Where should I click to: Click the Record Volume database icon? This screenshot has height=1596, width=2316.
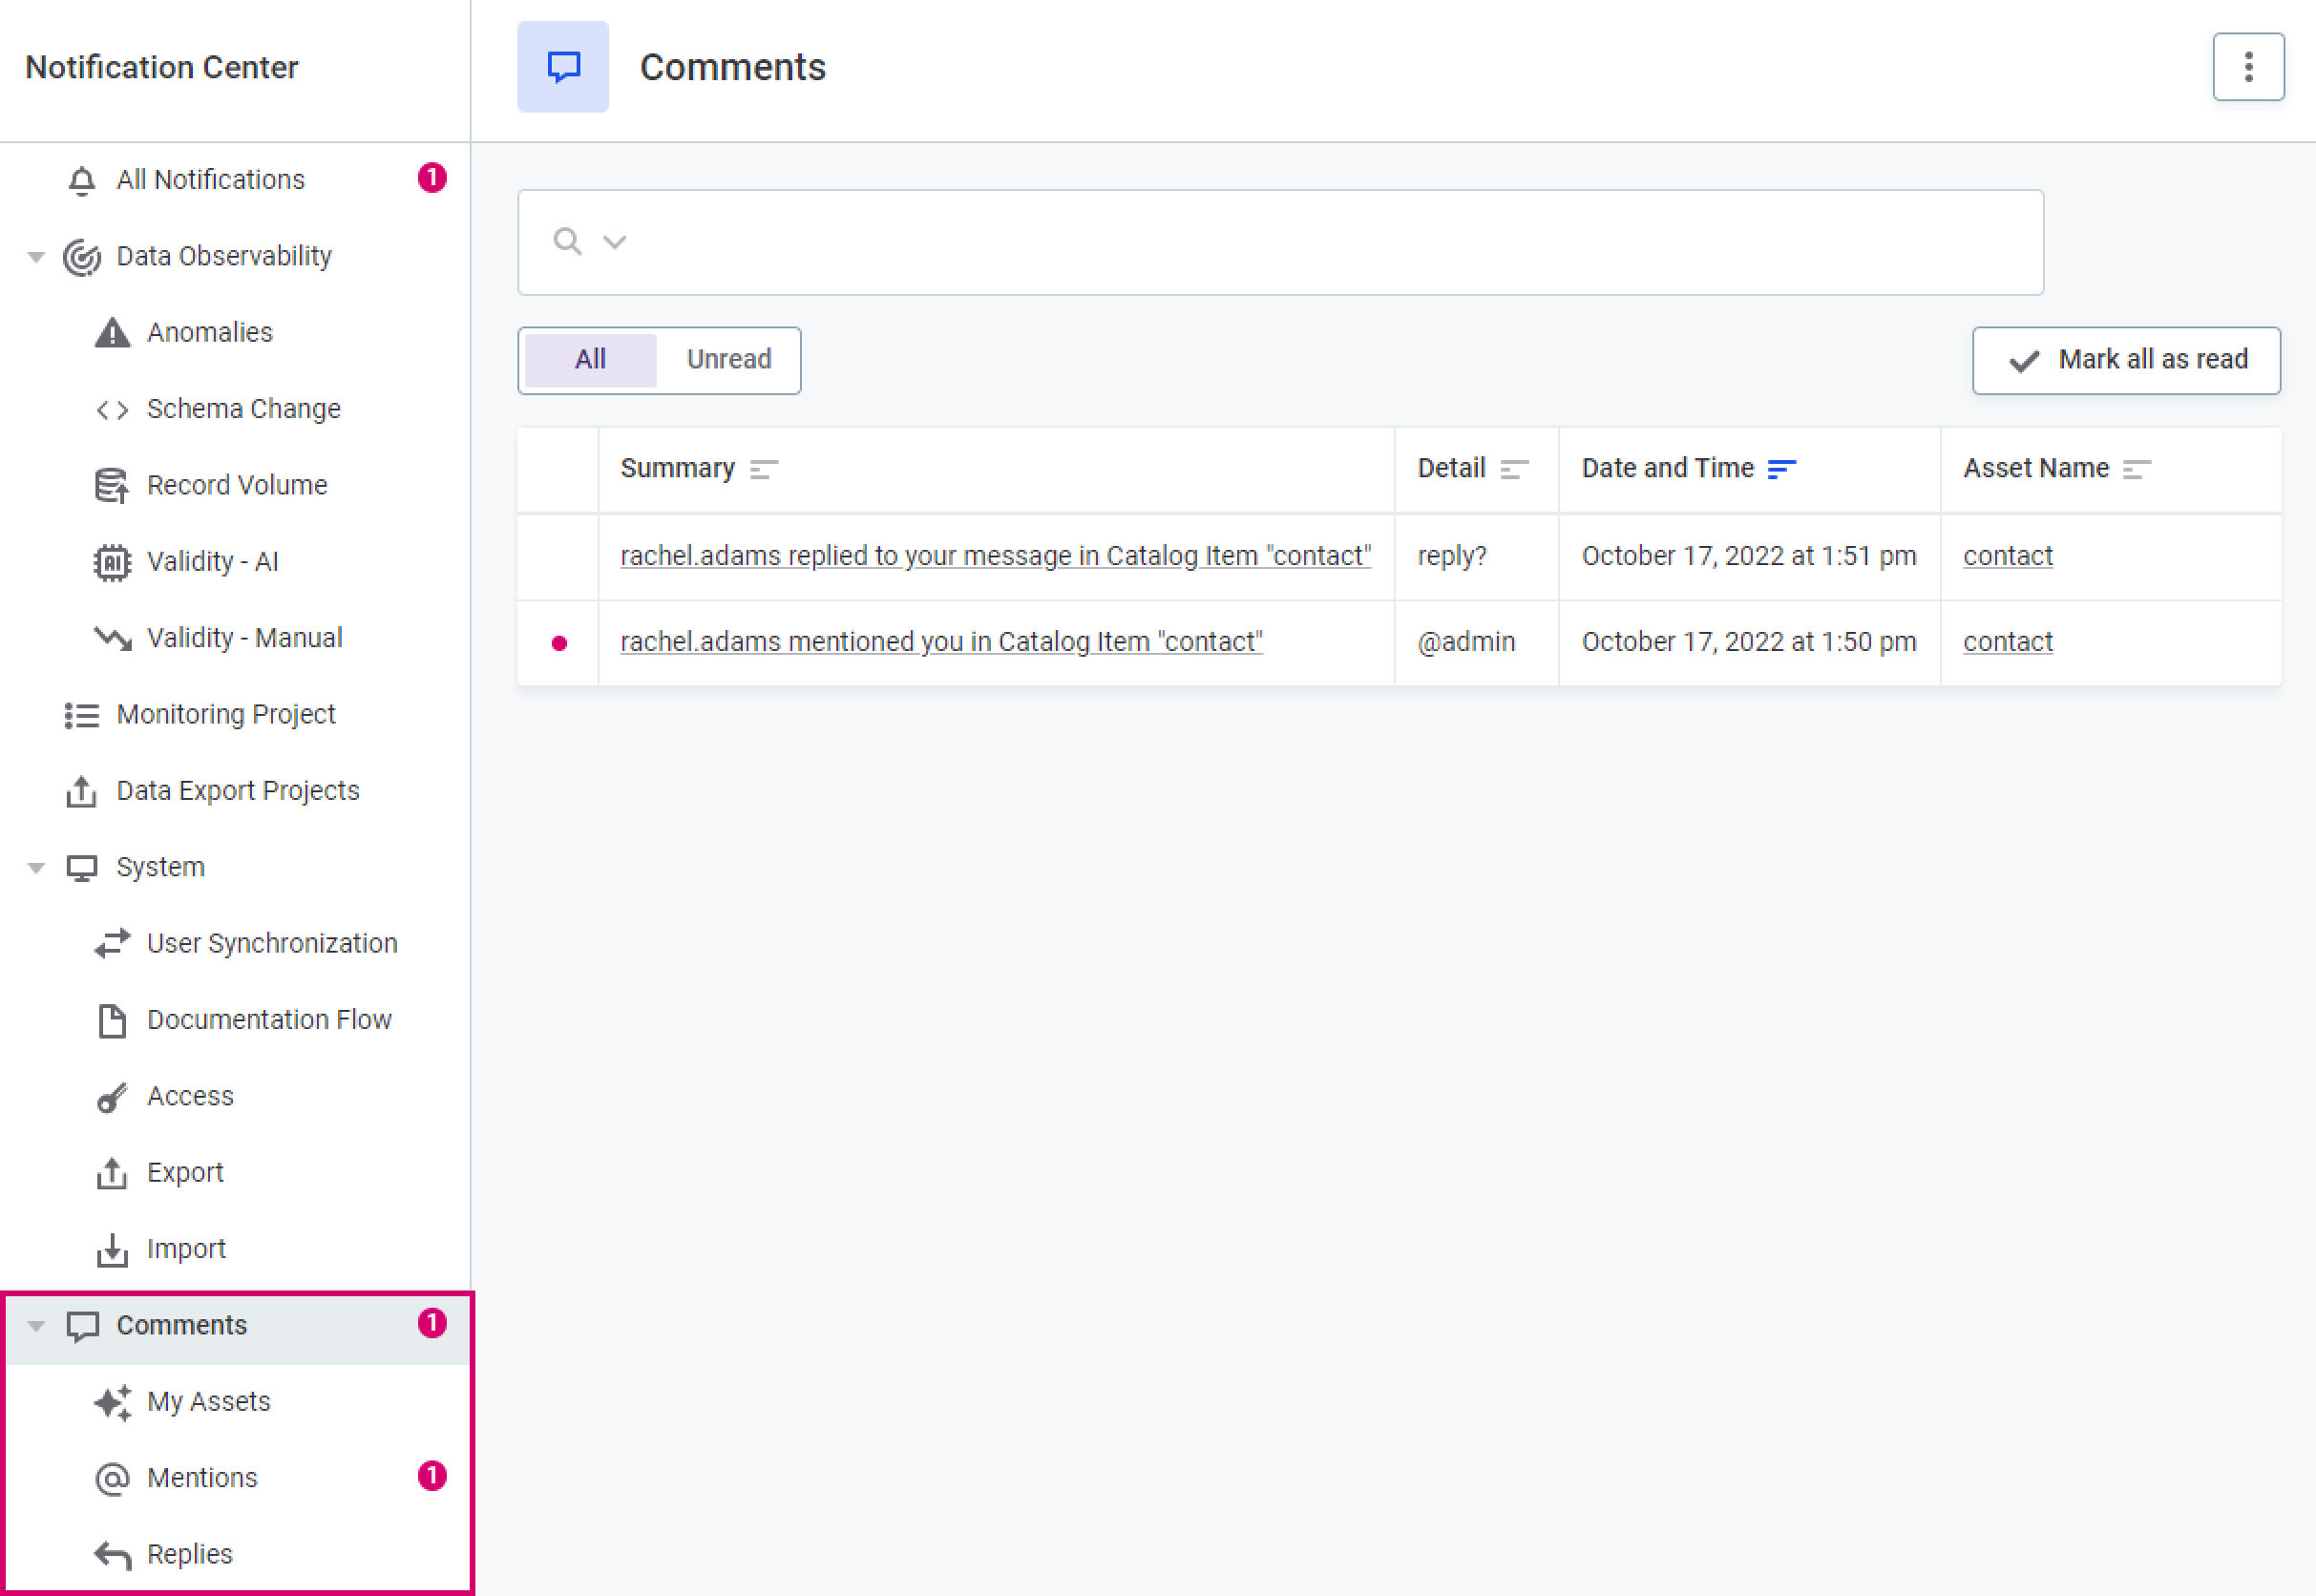[112, 485]
